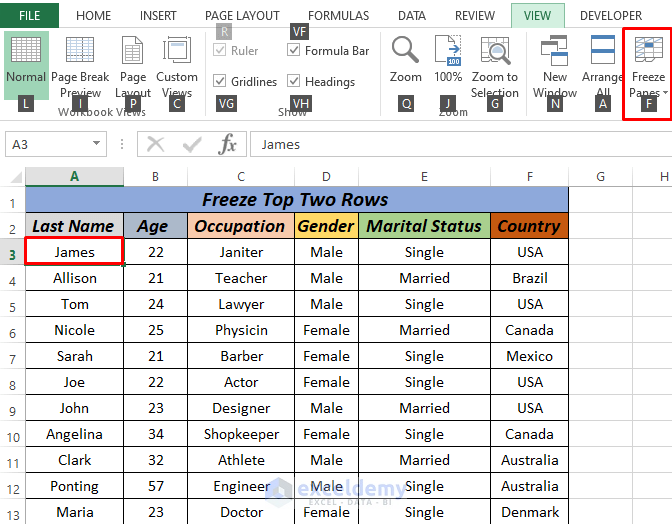Toggle the Headings checkbox

[x=294, y=81]
